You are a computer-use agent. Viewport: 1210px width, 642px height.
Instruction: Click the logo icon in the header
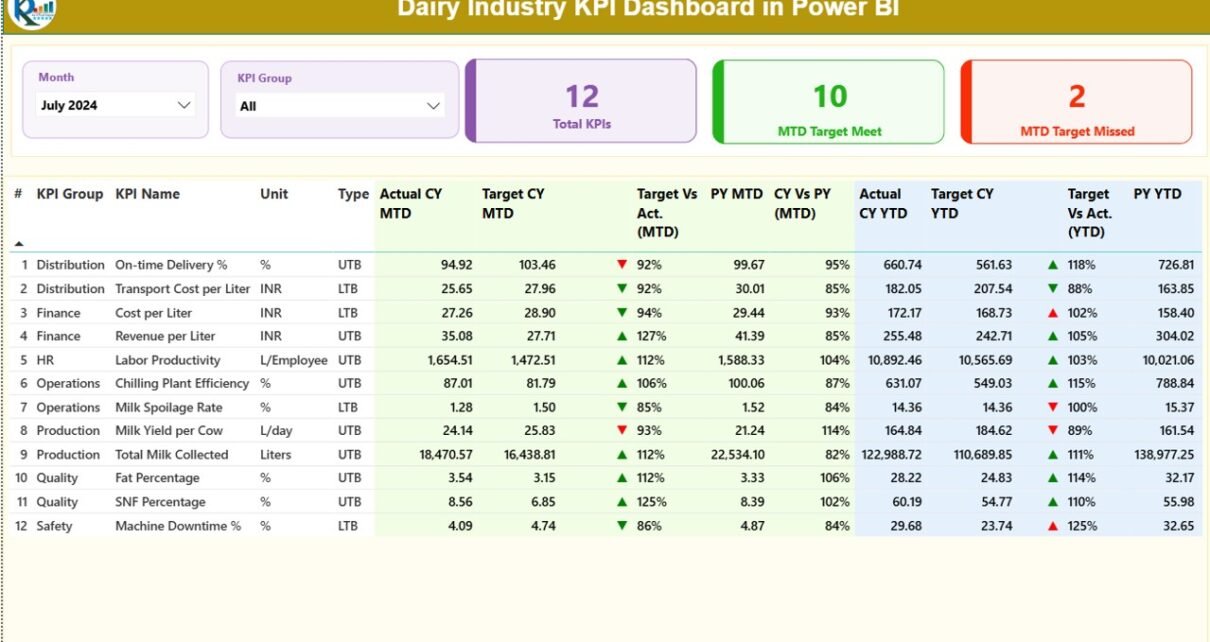33,12
